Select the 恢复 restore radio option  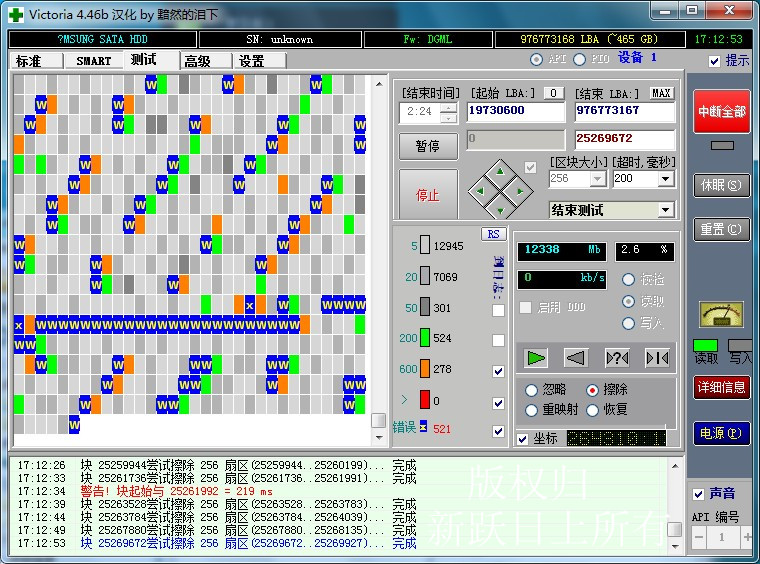coord(592,410)
